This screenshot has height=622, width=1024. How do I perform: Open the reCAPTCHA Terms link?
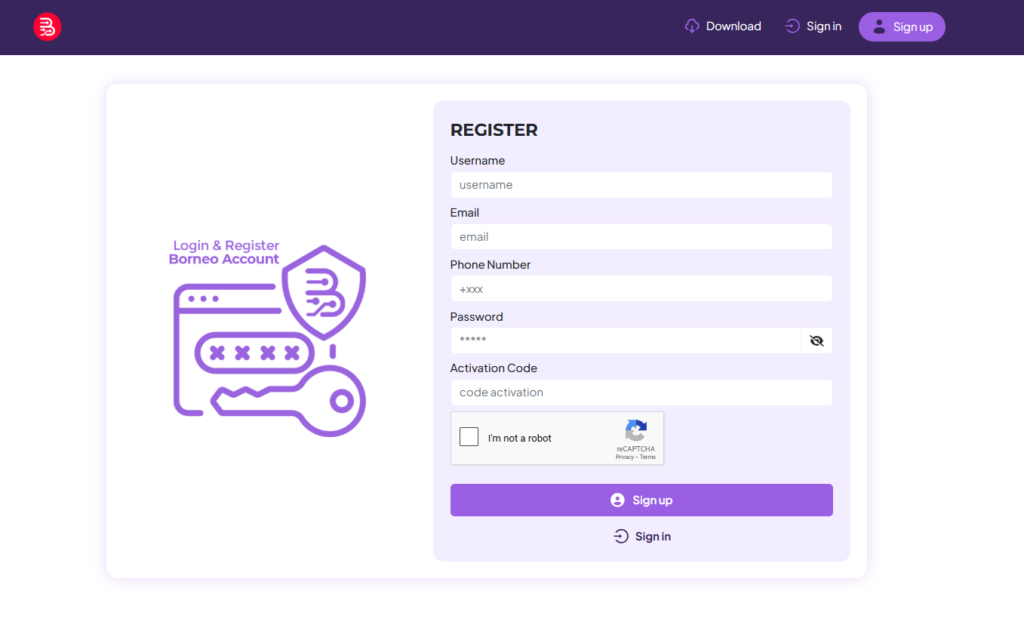648,457
